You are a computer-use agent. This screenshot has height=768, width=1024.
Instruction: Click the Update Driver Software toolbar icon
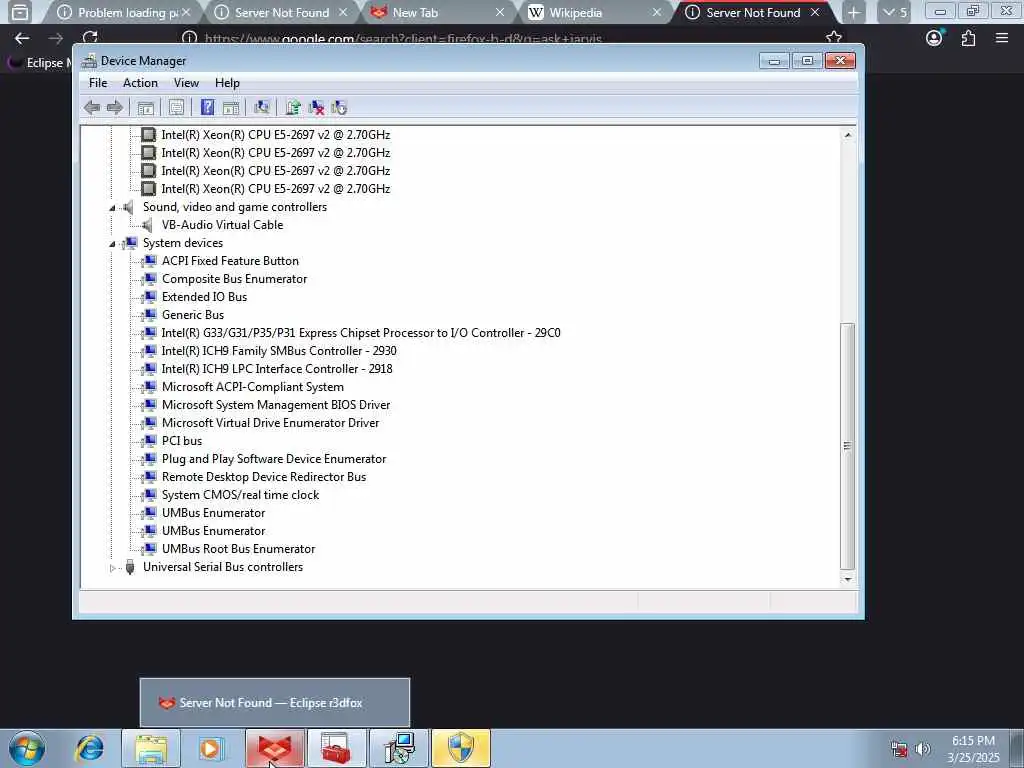pos(293,108)
